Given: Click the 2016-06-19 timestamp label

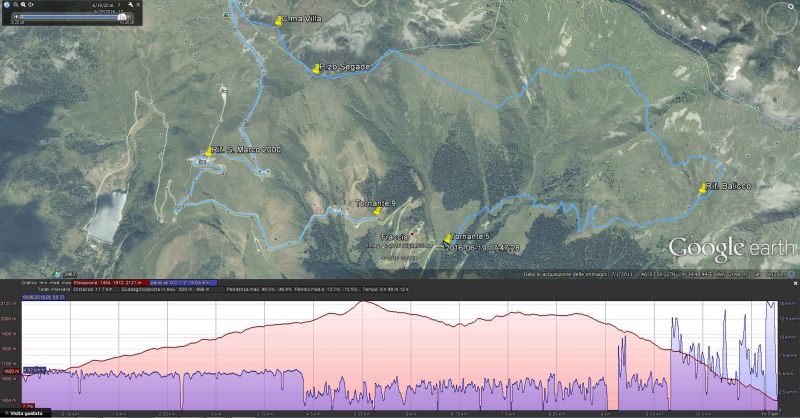Looking at the screenshot, I should [483, 248].
